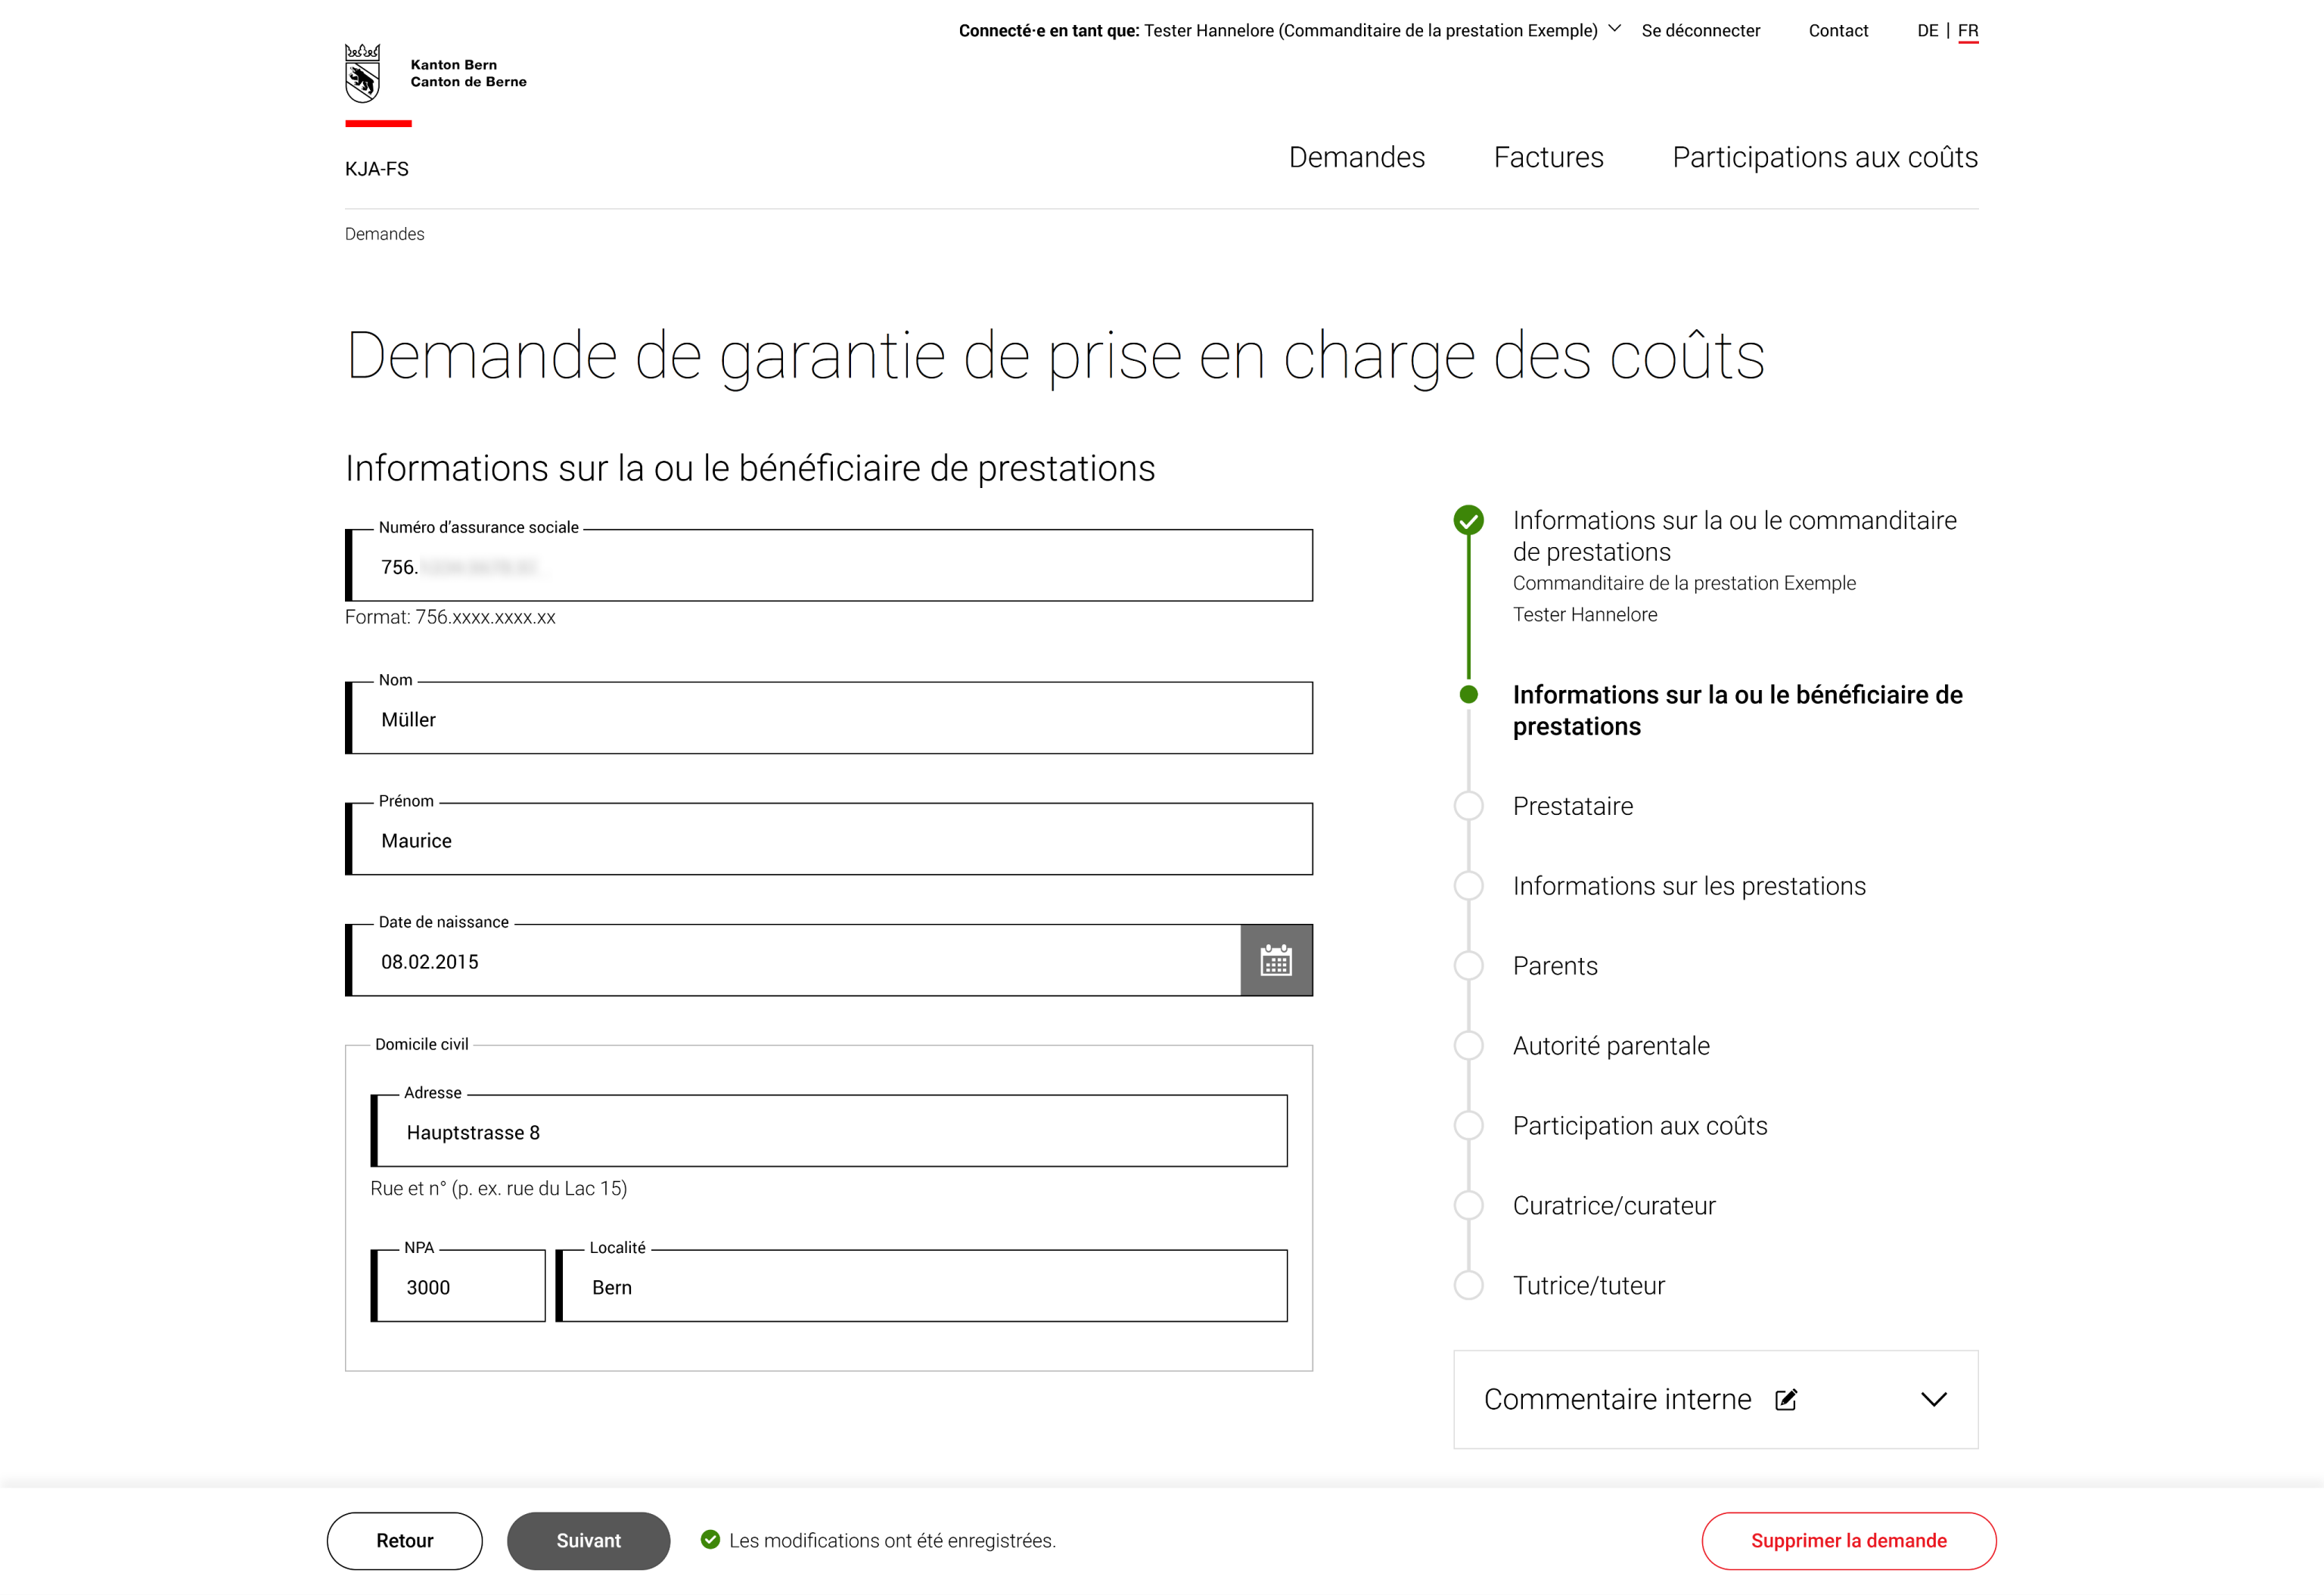Expand the Commentaire interne panel chevron
The height and width of the screenshot is (1595, 2324).
(1934, 1399)
